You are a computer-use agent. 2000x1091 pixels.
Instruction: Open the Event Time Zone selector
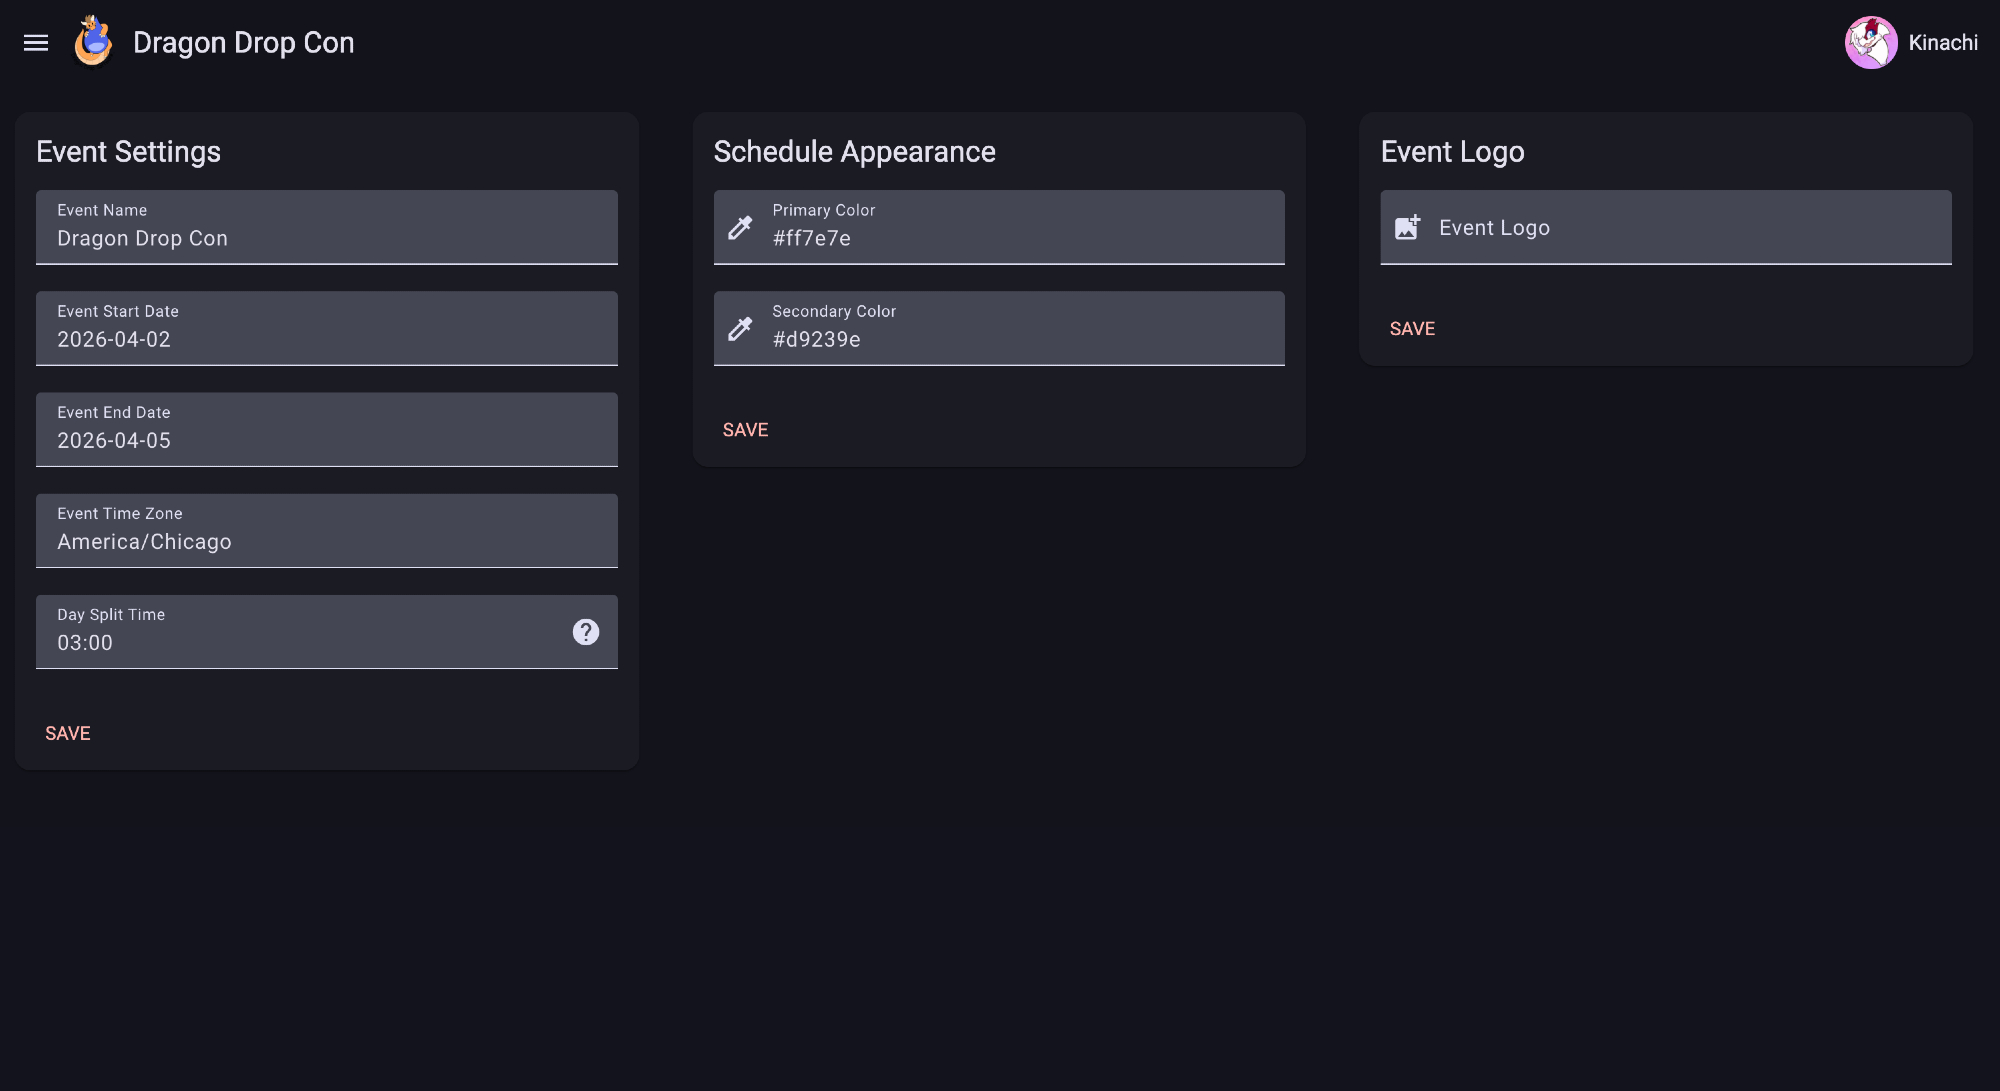tap(326, 541)
